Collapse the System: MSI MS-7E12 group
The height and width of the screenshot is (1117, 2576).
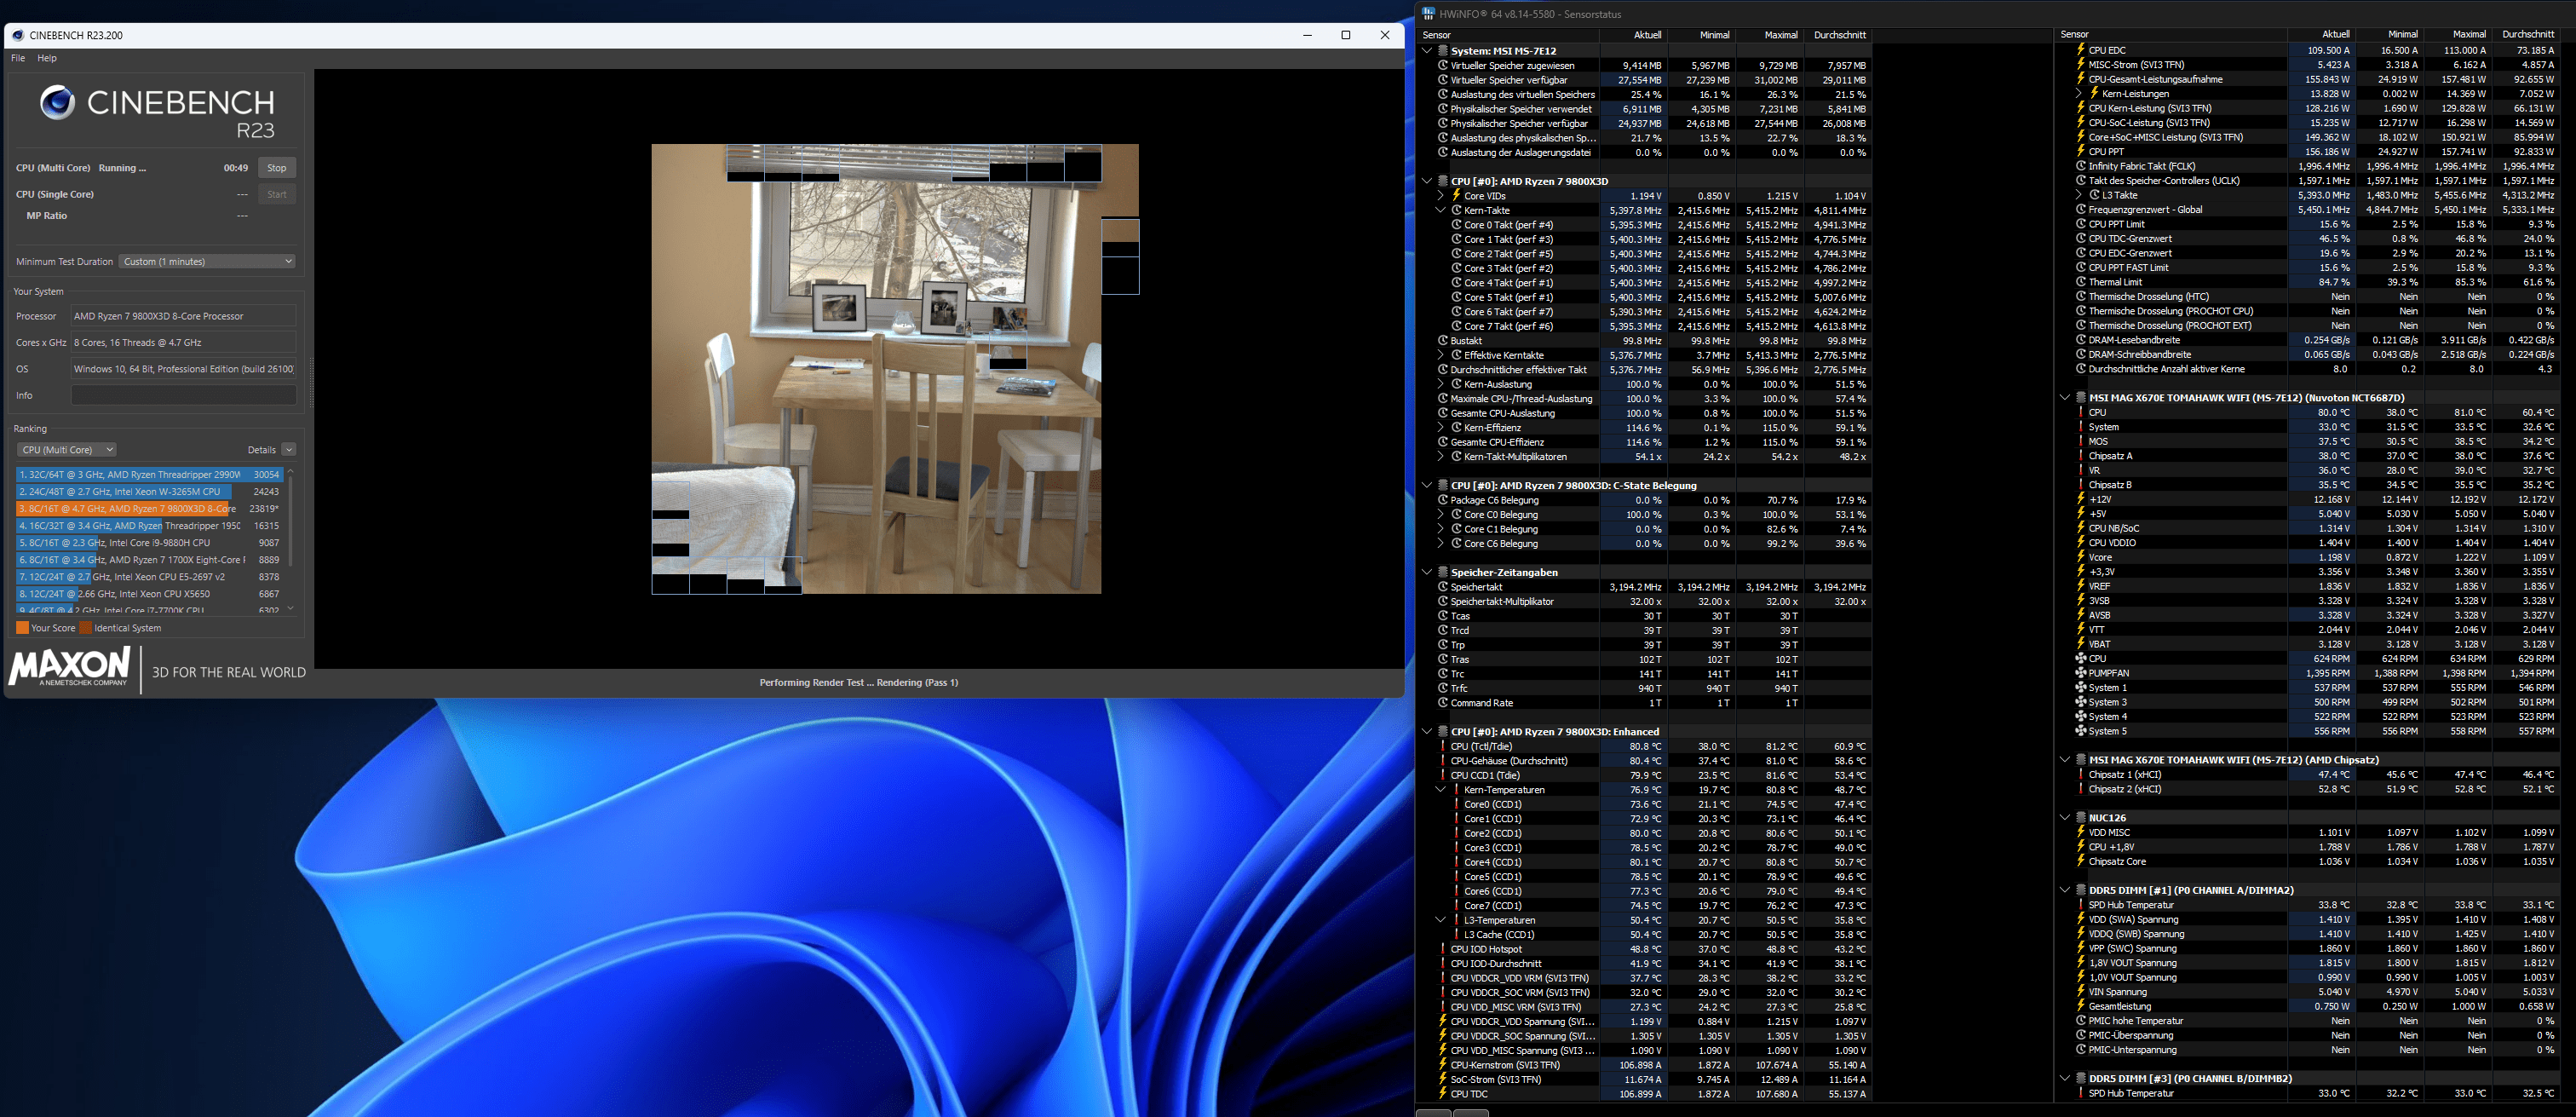point(1427,51)
